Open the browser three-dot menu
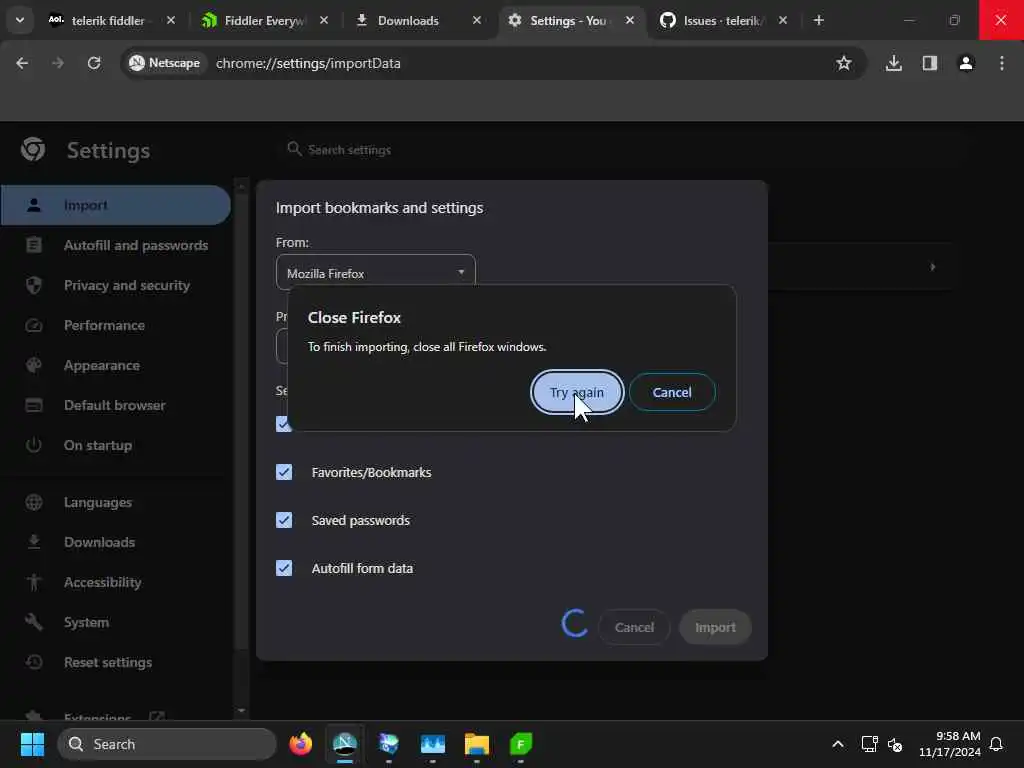 pos(1002,63)
